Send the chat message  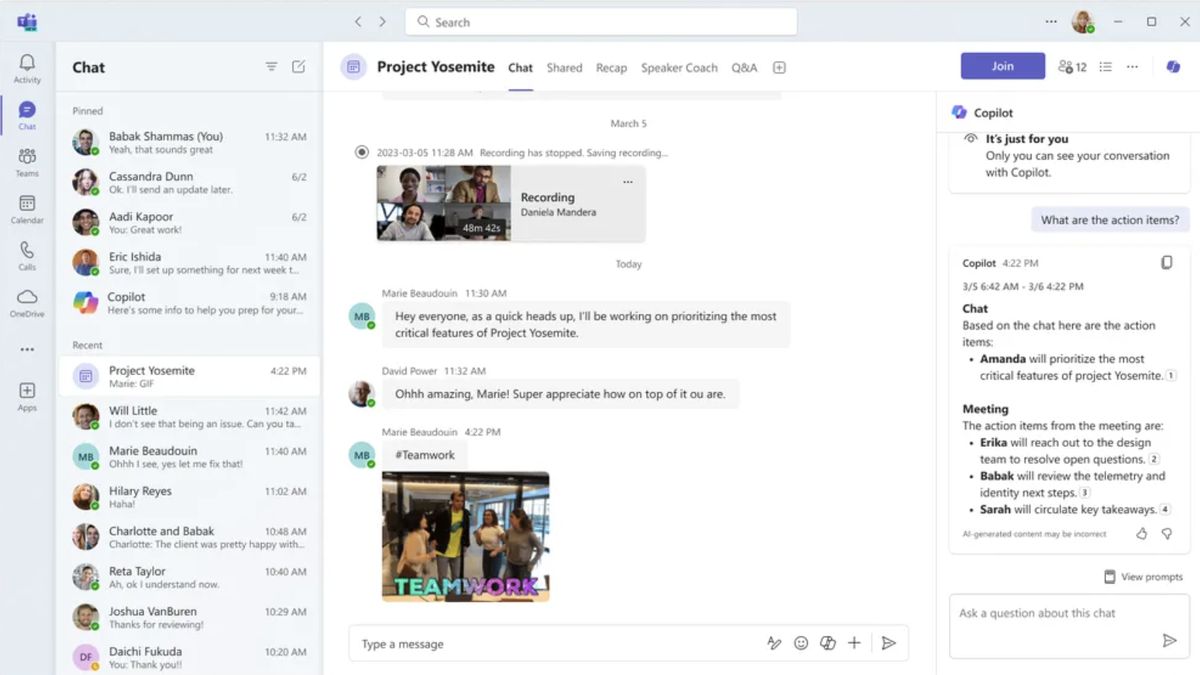point(888,644)
